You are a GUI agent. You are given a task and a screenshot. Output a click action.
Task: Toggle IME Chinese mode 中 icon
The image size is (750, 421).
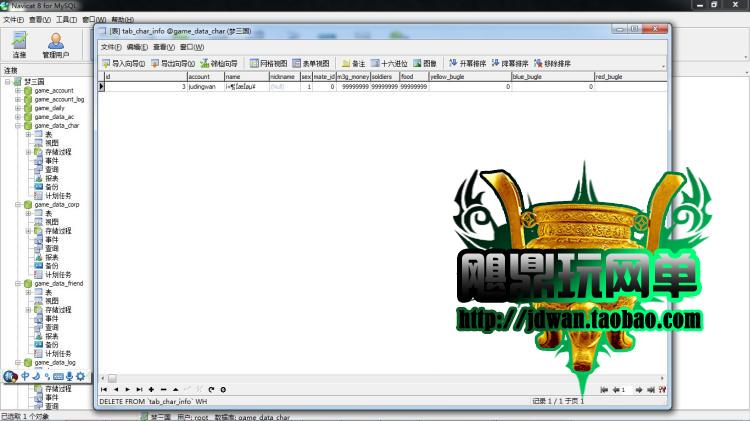coord(25,377)
